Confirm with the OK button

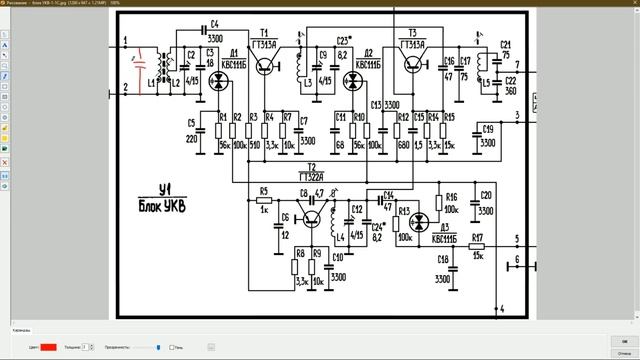click(624, 341)
